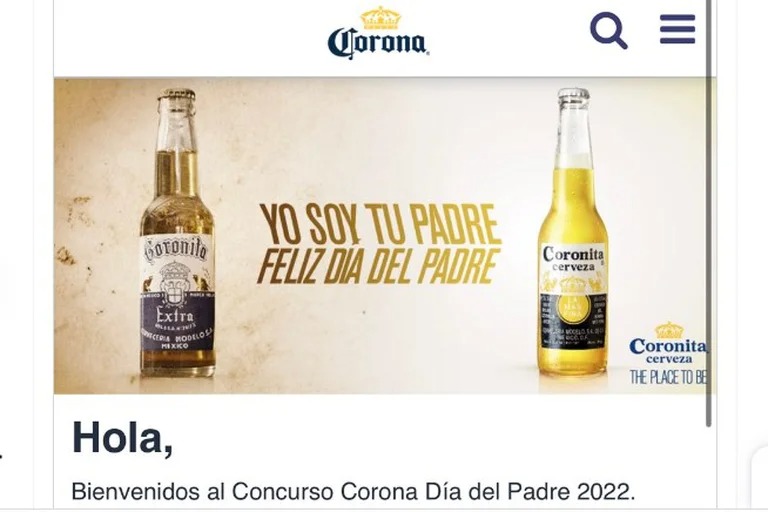Click the blue 'Extra' label on old bottle
The height and width of the screenshot is (512, 768).
coord(177,322)
